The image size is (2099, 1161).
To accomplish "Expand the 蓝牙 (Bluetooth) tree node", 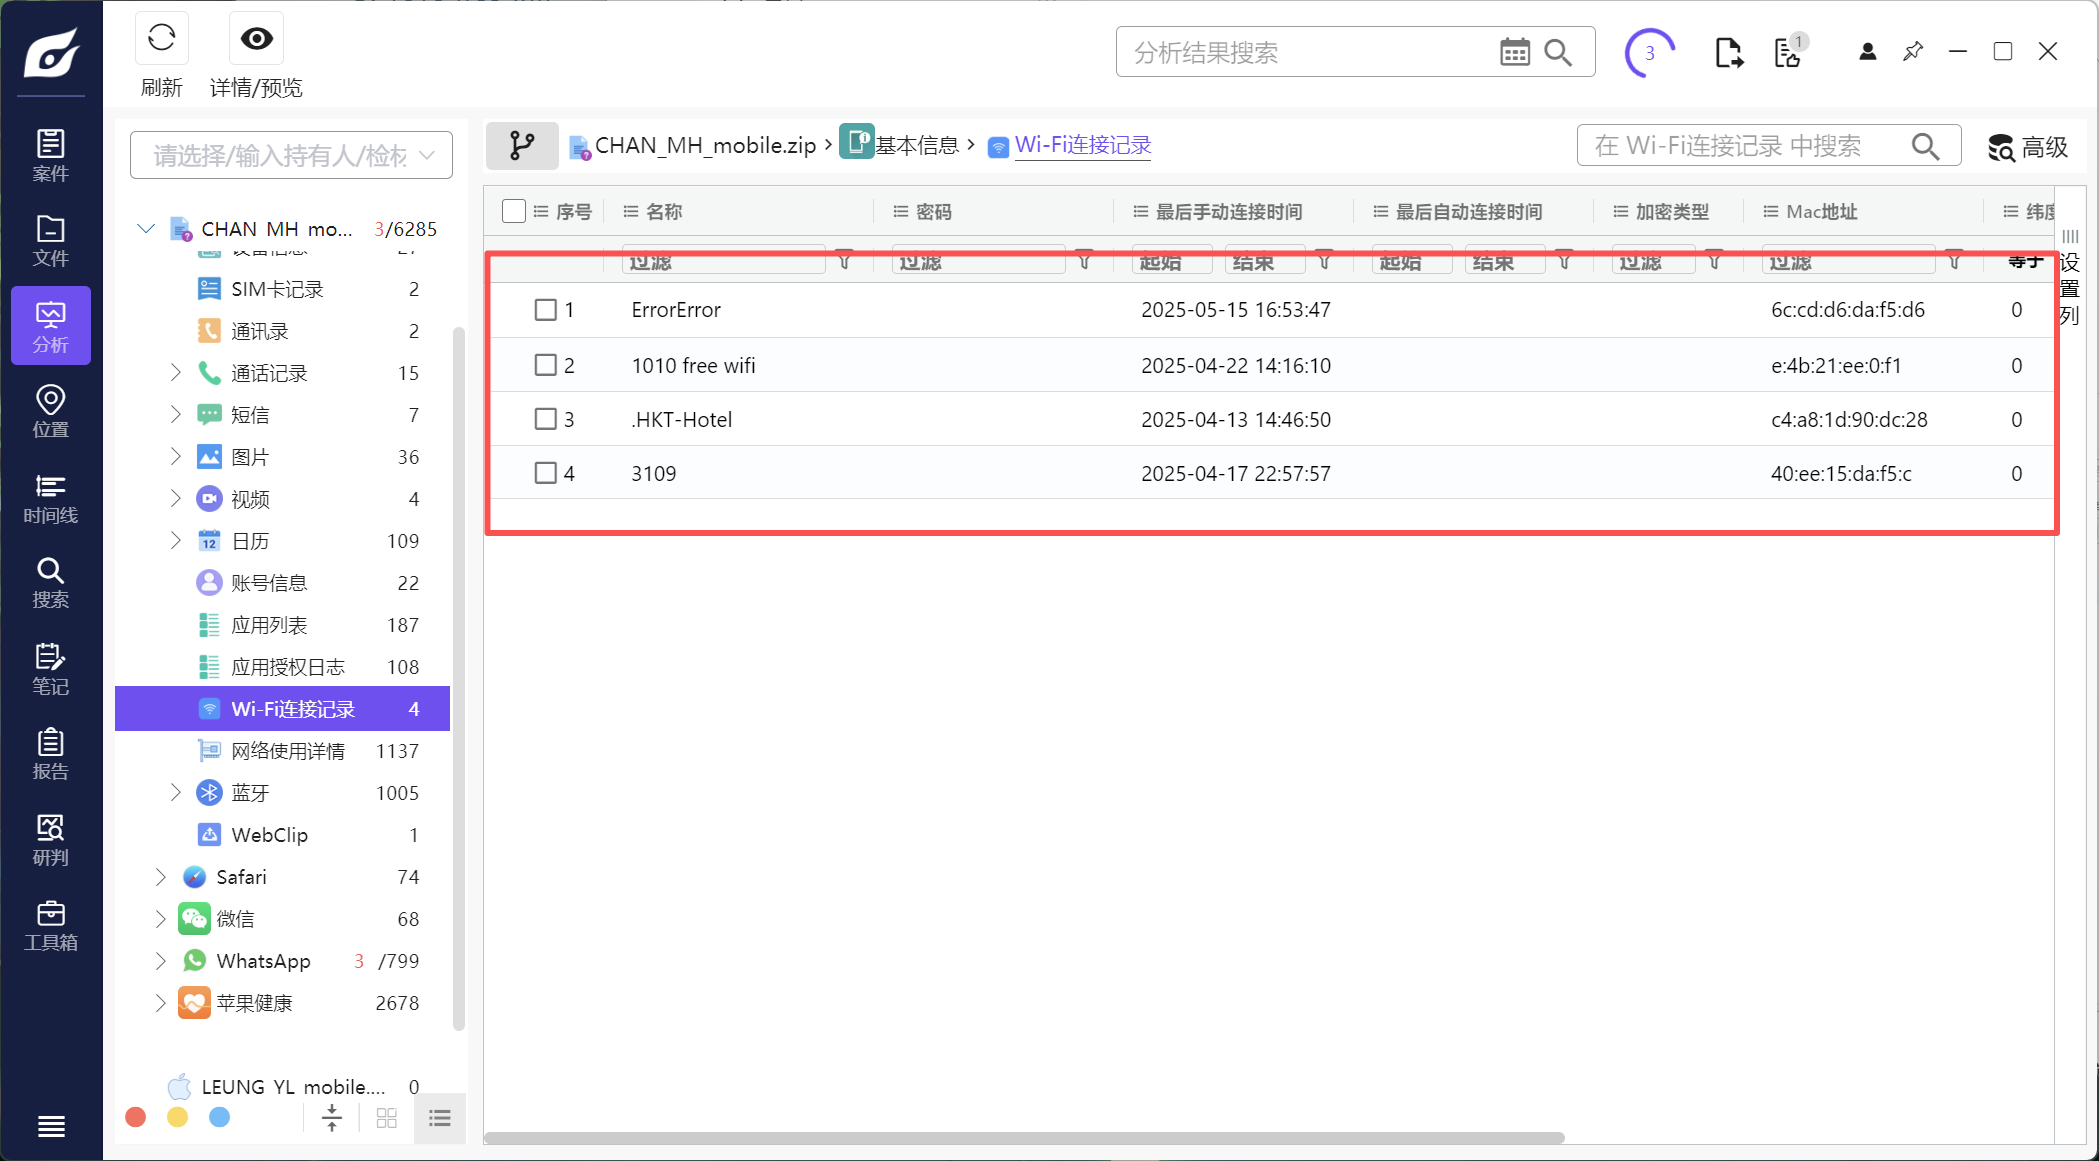I will (x=176, y=793).
